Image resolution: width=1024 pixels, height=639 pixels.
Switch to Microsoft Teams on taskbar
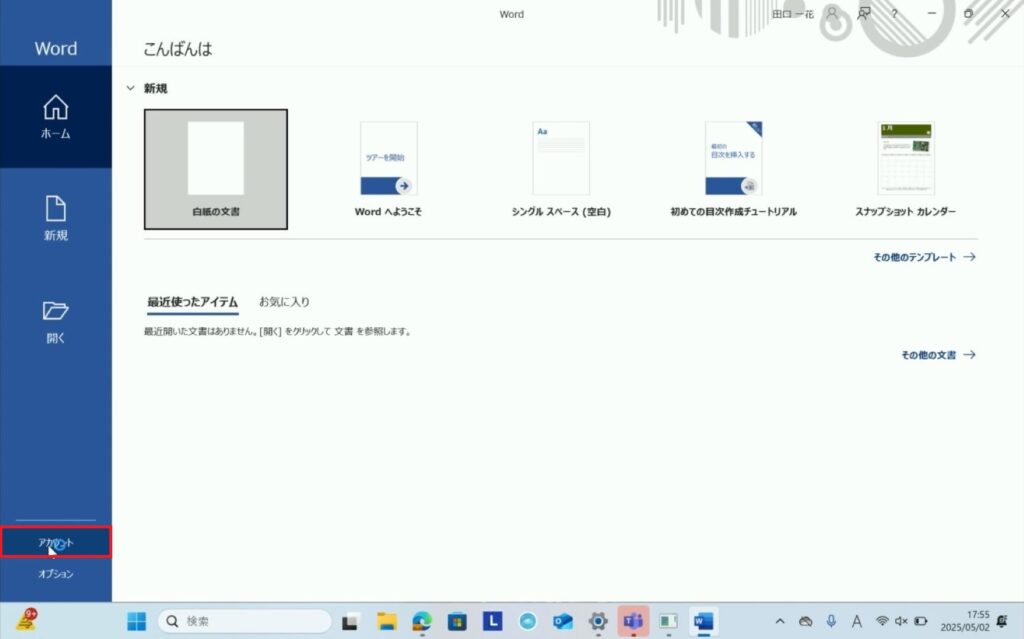pyautogui.click(x=633, y=621)
